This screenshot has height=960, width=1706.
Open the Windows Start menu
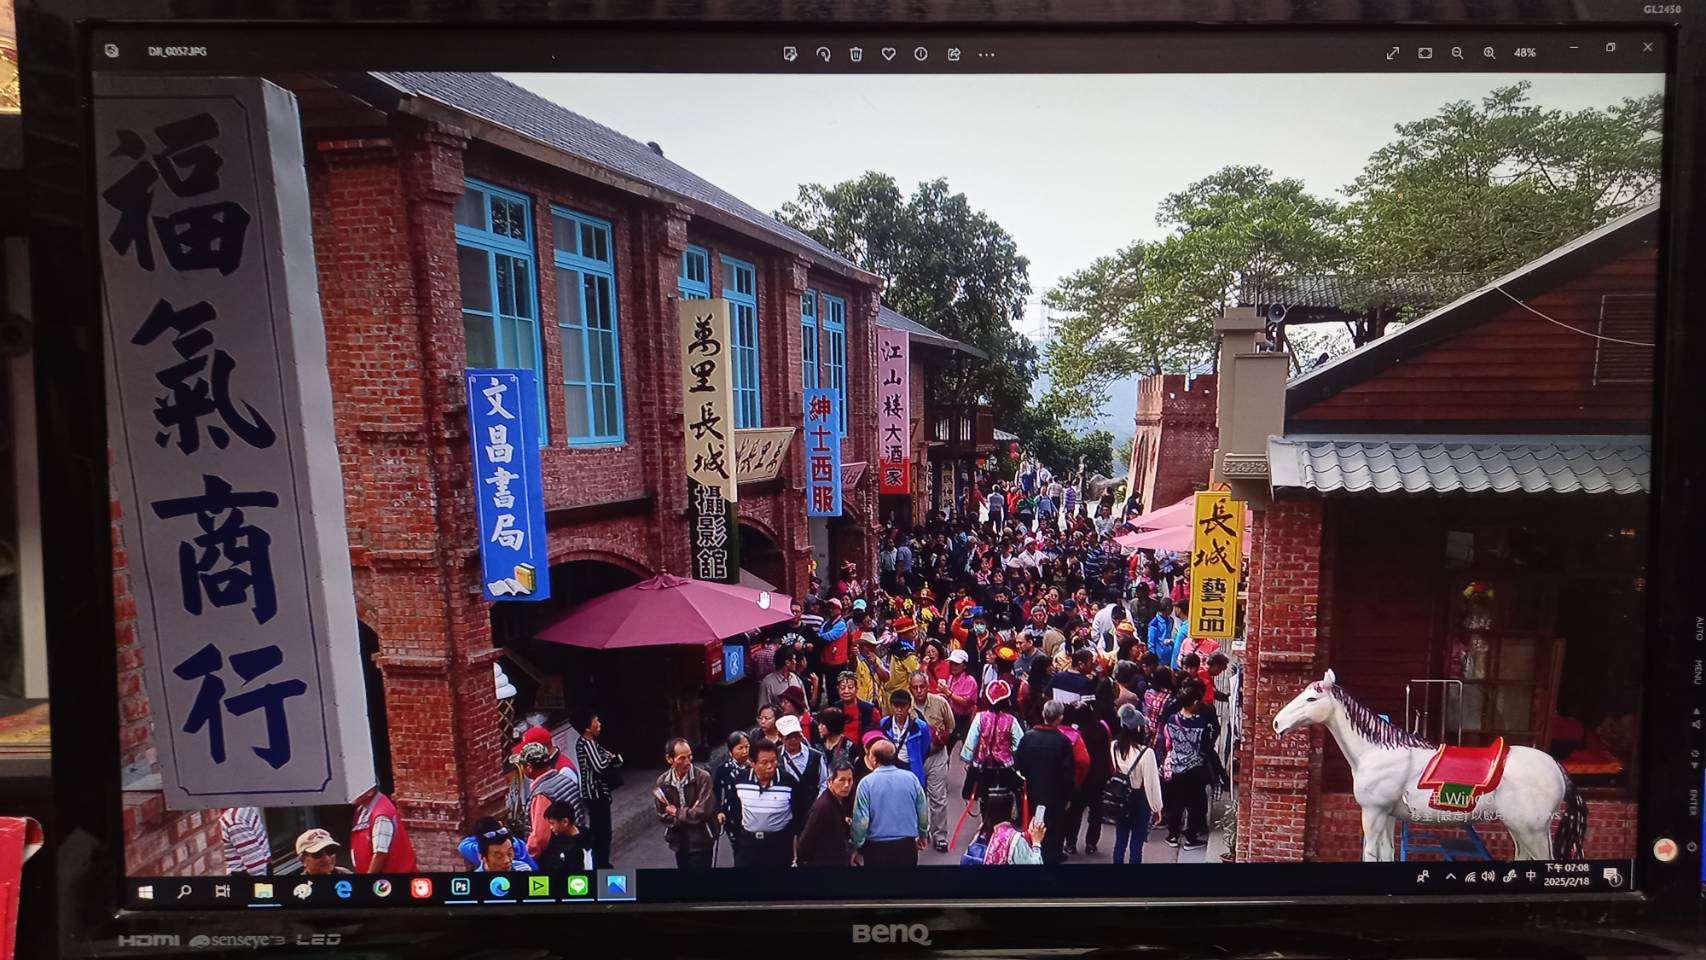[x=146, y=891]
